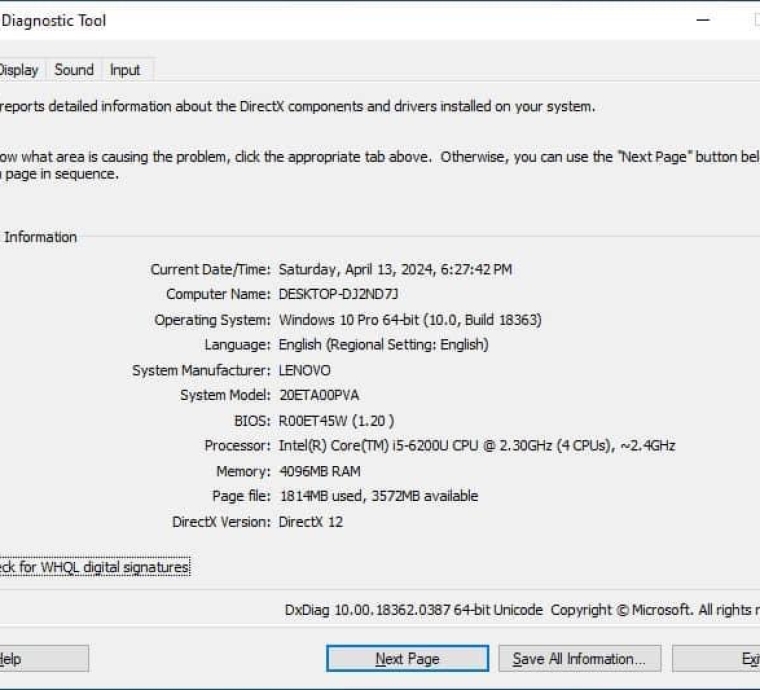The height and width of the screenshot is (690, 760).
Task: Click system model 20ETA00PVA
Action: [319, 395]
